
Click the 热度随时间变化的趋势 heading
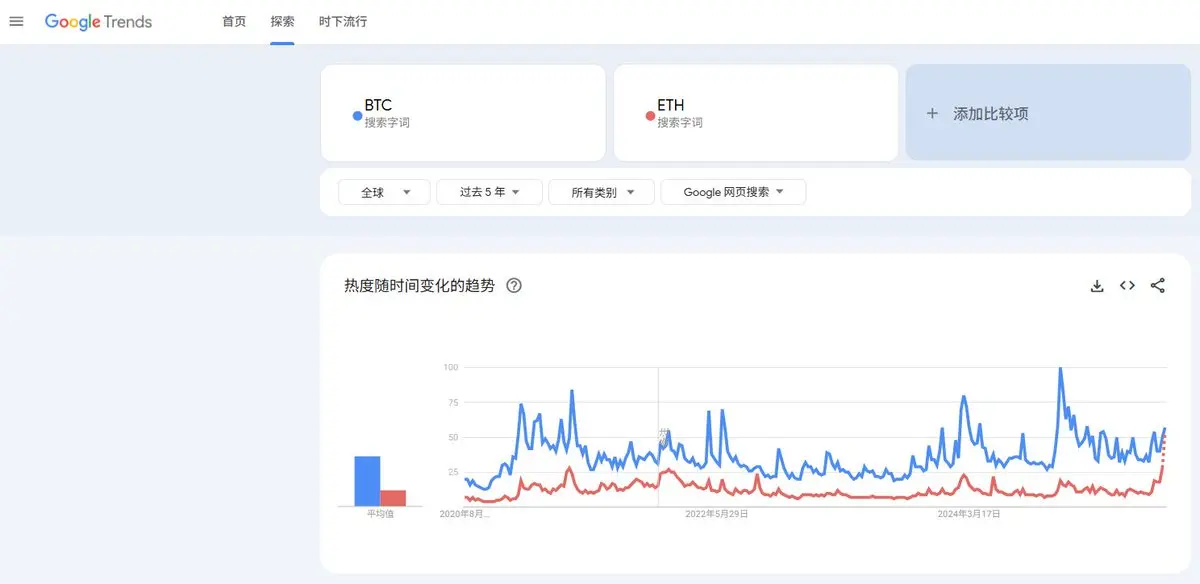(419, 286)
